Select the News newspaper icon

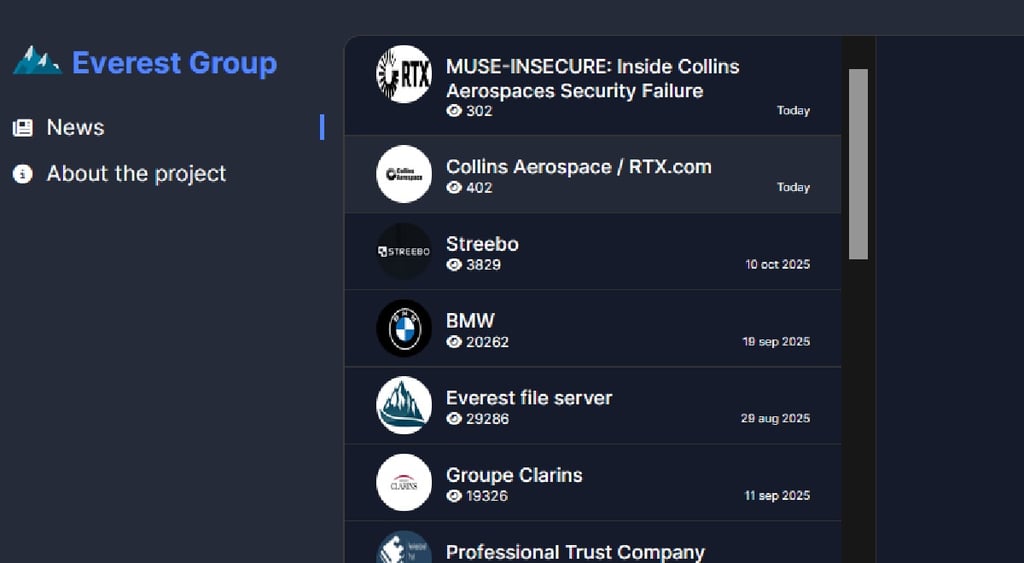[23, 127]
